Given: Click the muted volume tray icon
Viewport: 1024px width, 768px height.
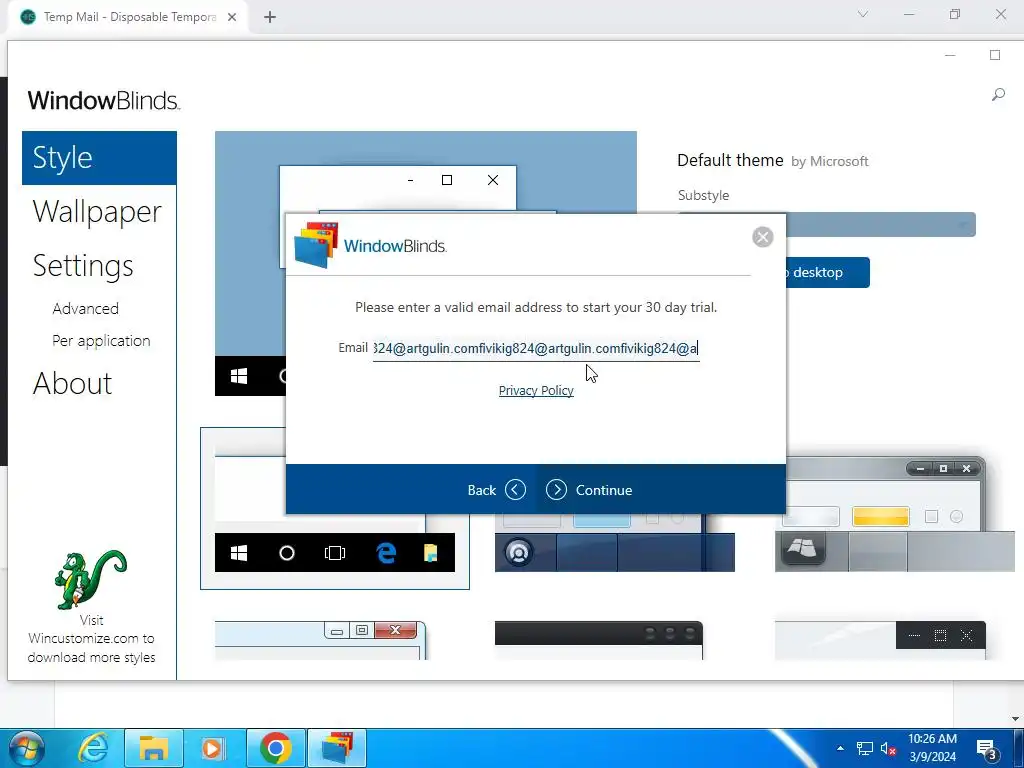Looking at the screenshot, I should [888, 748].
